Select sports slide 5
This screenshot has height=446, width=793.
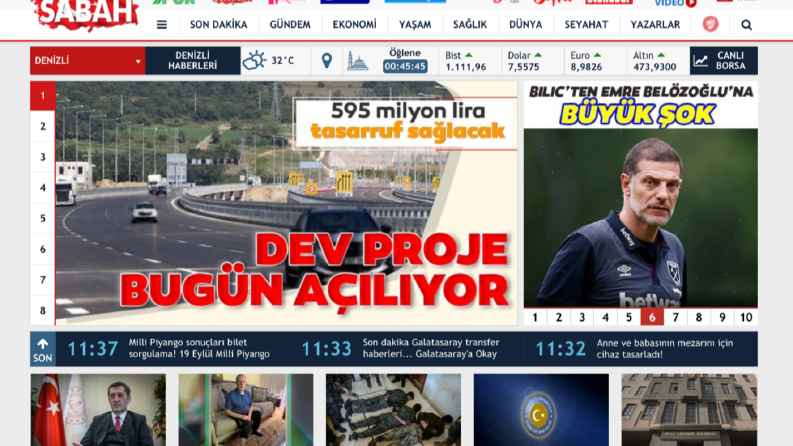(x=629, y=317)
